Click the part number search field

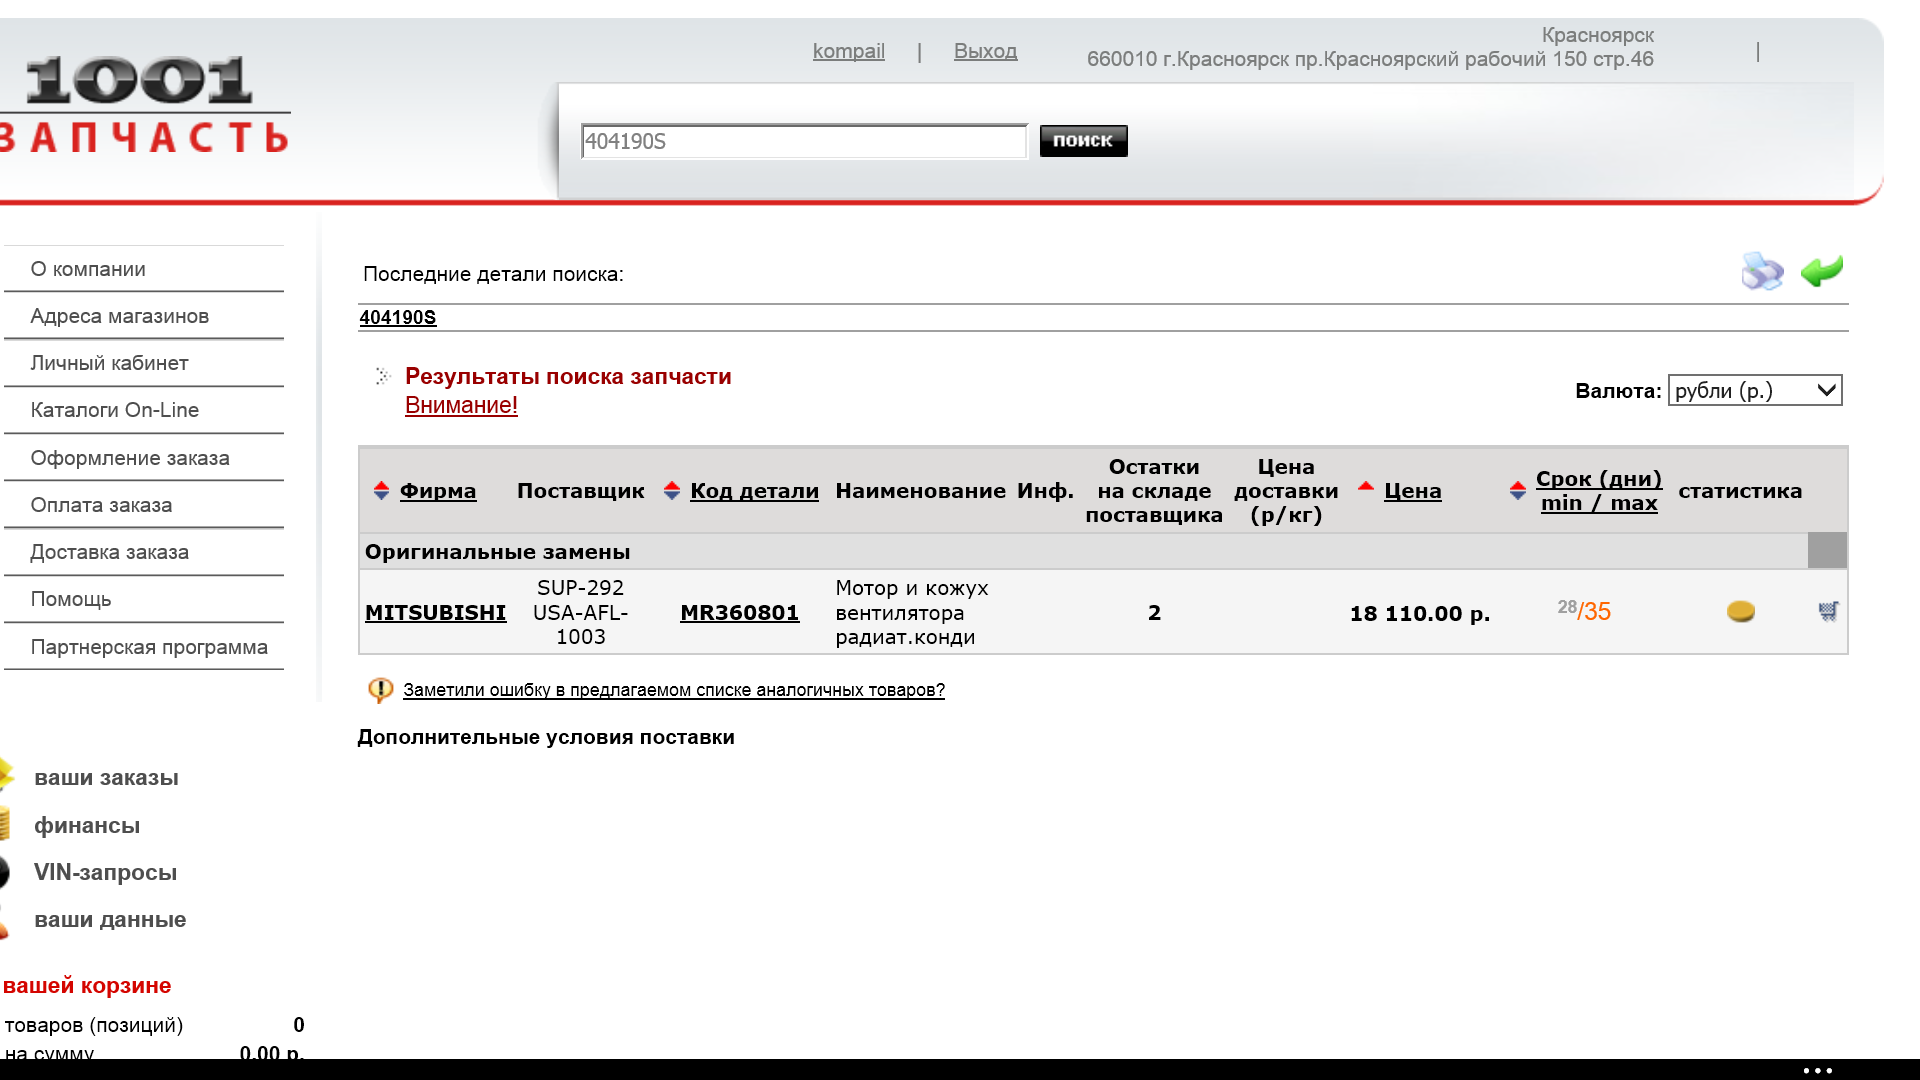(803, 141)
